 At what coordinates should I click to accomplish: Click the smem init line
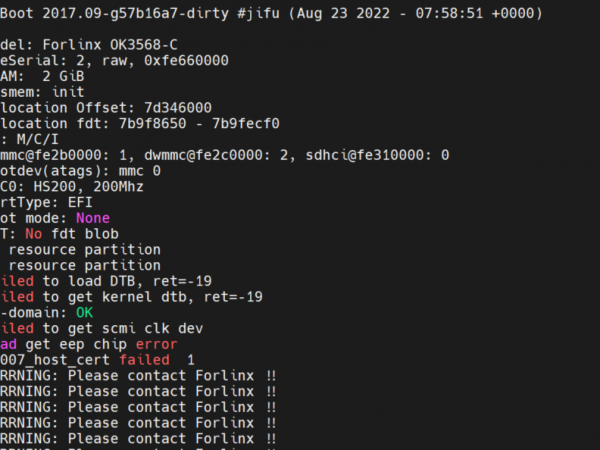(x=42, y=92)
